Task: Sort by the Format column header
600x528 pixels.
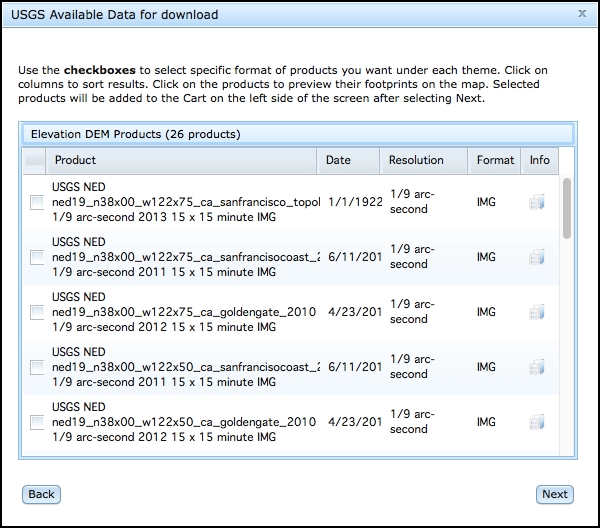Action: (x=494, y=161)
